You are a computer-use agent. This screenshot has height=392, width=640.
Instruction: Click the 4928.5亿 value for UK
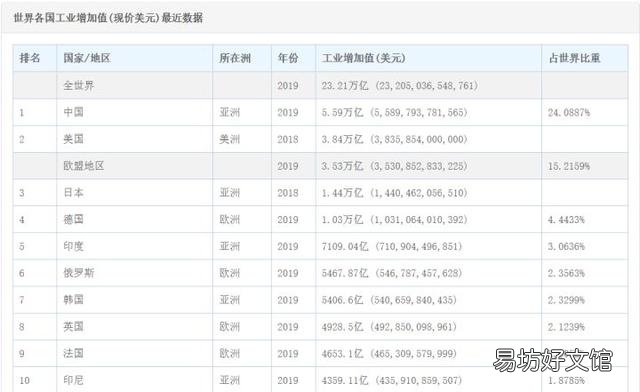[x=389, y=327]
